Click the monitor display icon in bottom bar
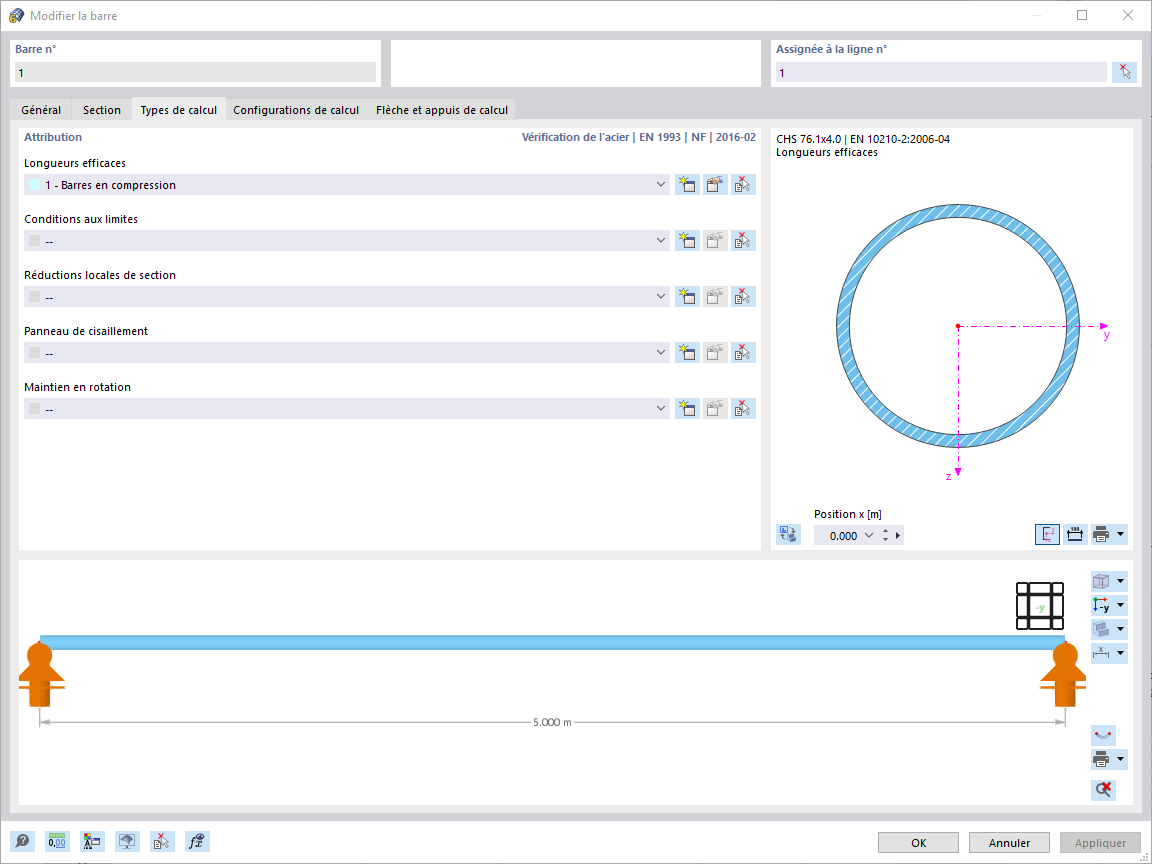Viewport: 1152px width, 864px height. click(x=128, y=841)
